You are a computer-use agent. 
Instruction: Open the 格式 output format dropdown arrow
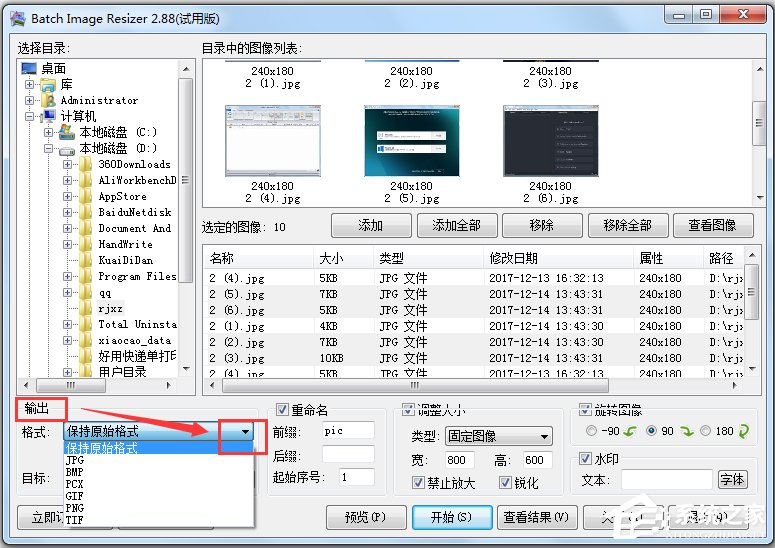pos(245,431)
